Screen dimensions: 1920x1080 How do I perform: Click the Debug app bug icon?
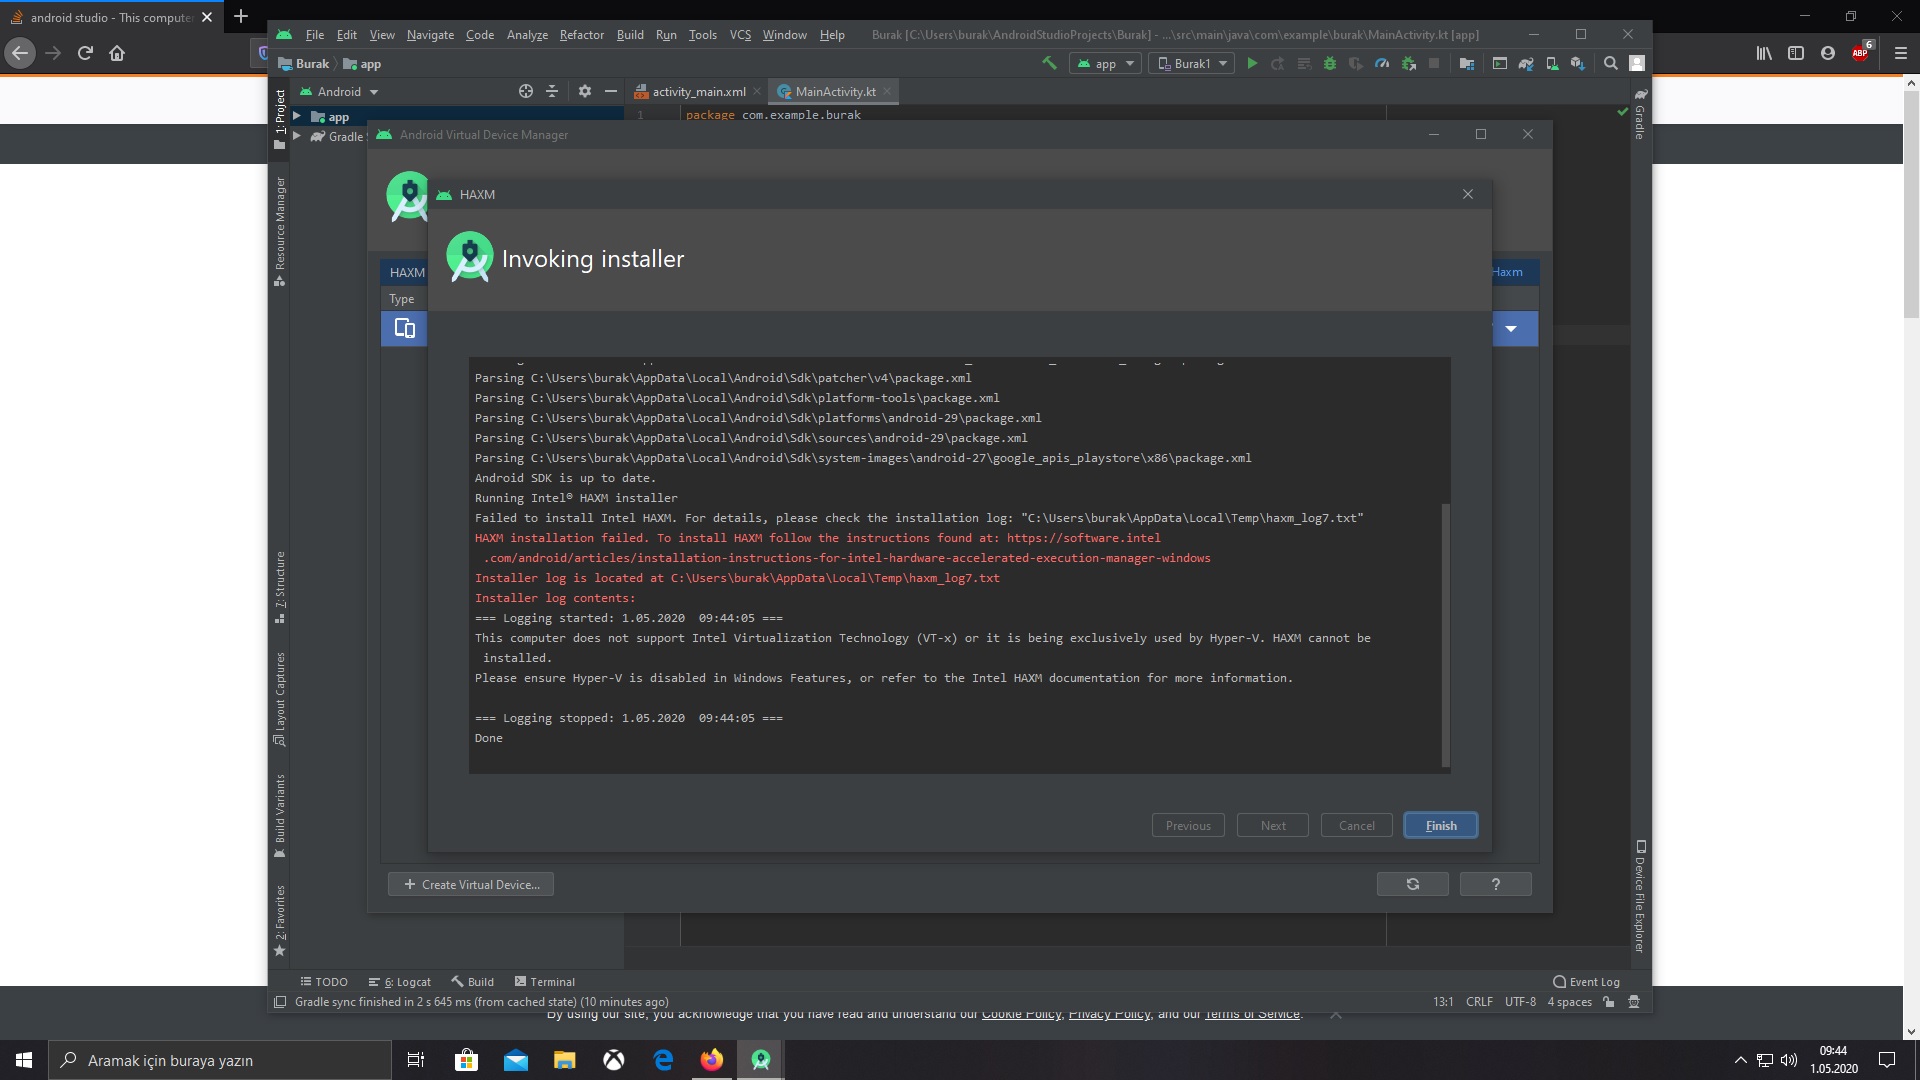1329,63
